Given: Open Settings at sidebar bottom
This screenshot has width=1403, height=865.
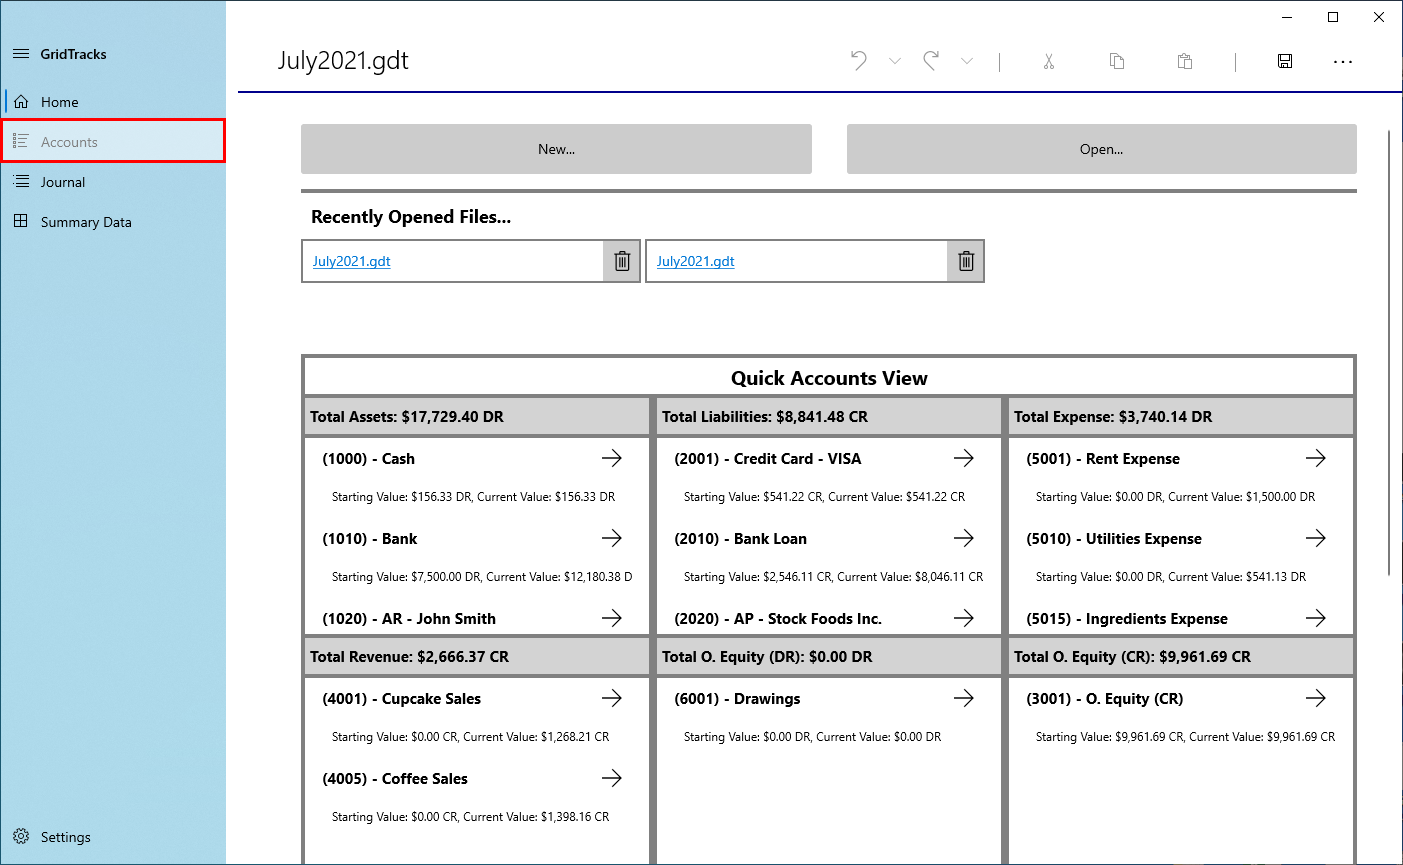Looking at the screenshot, I should click(113, 837).
